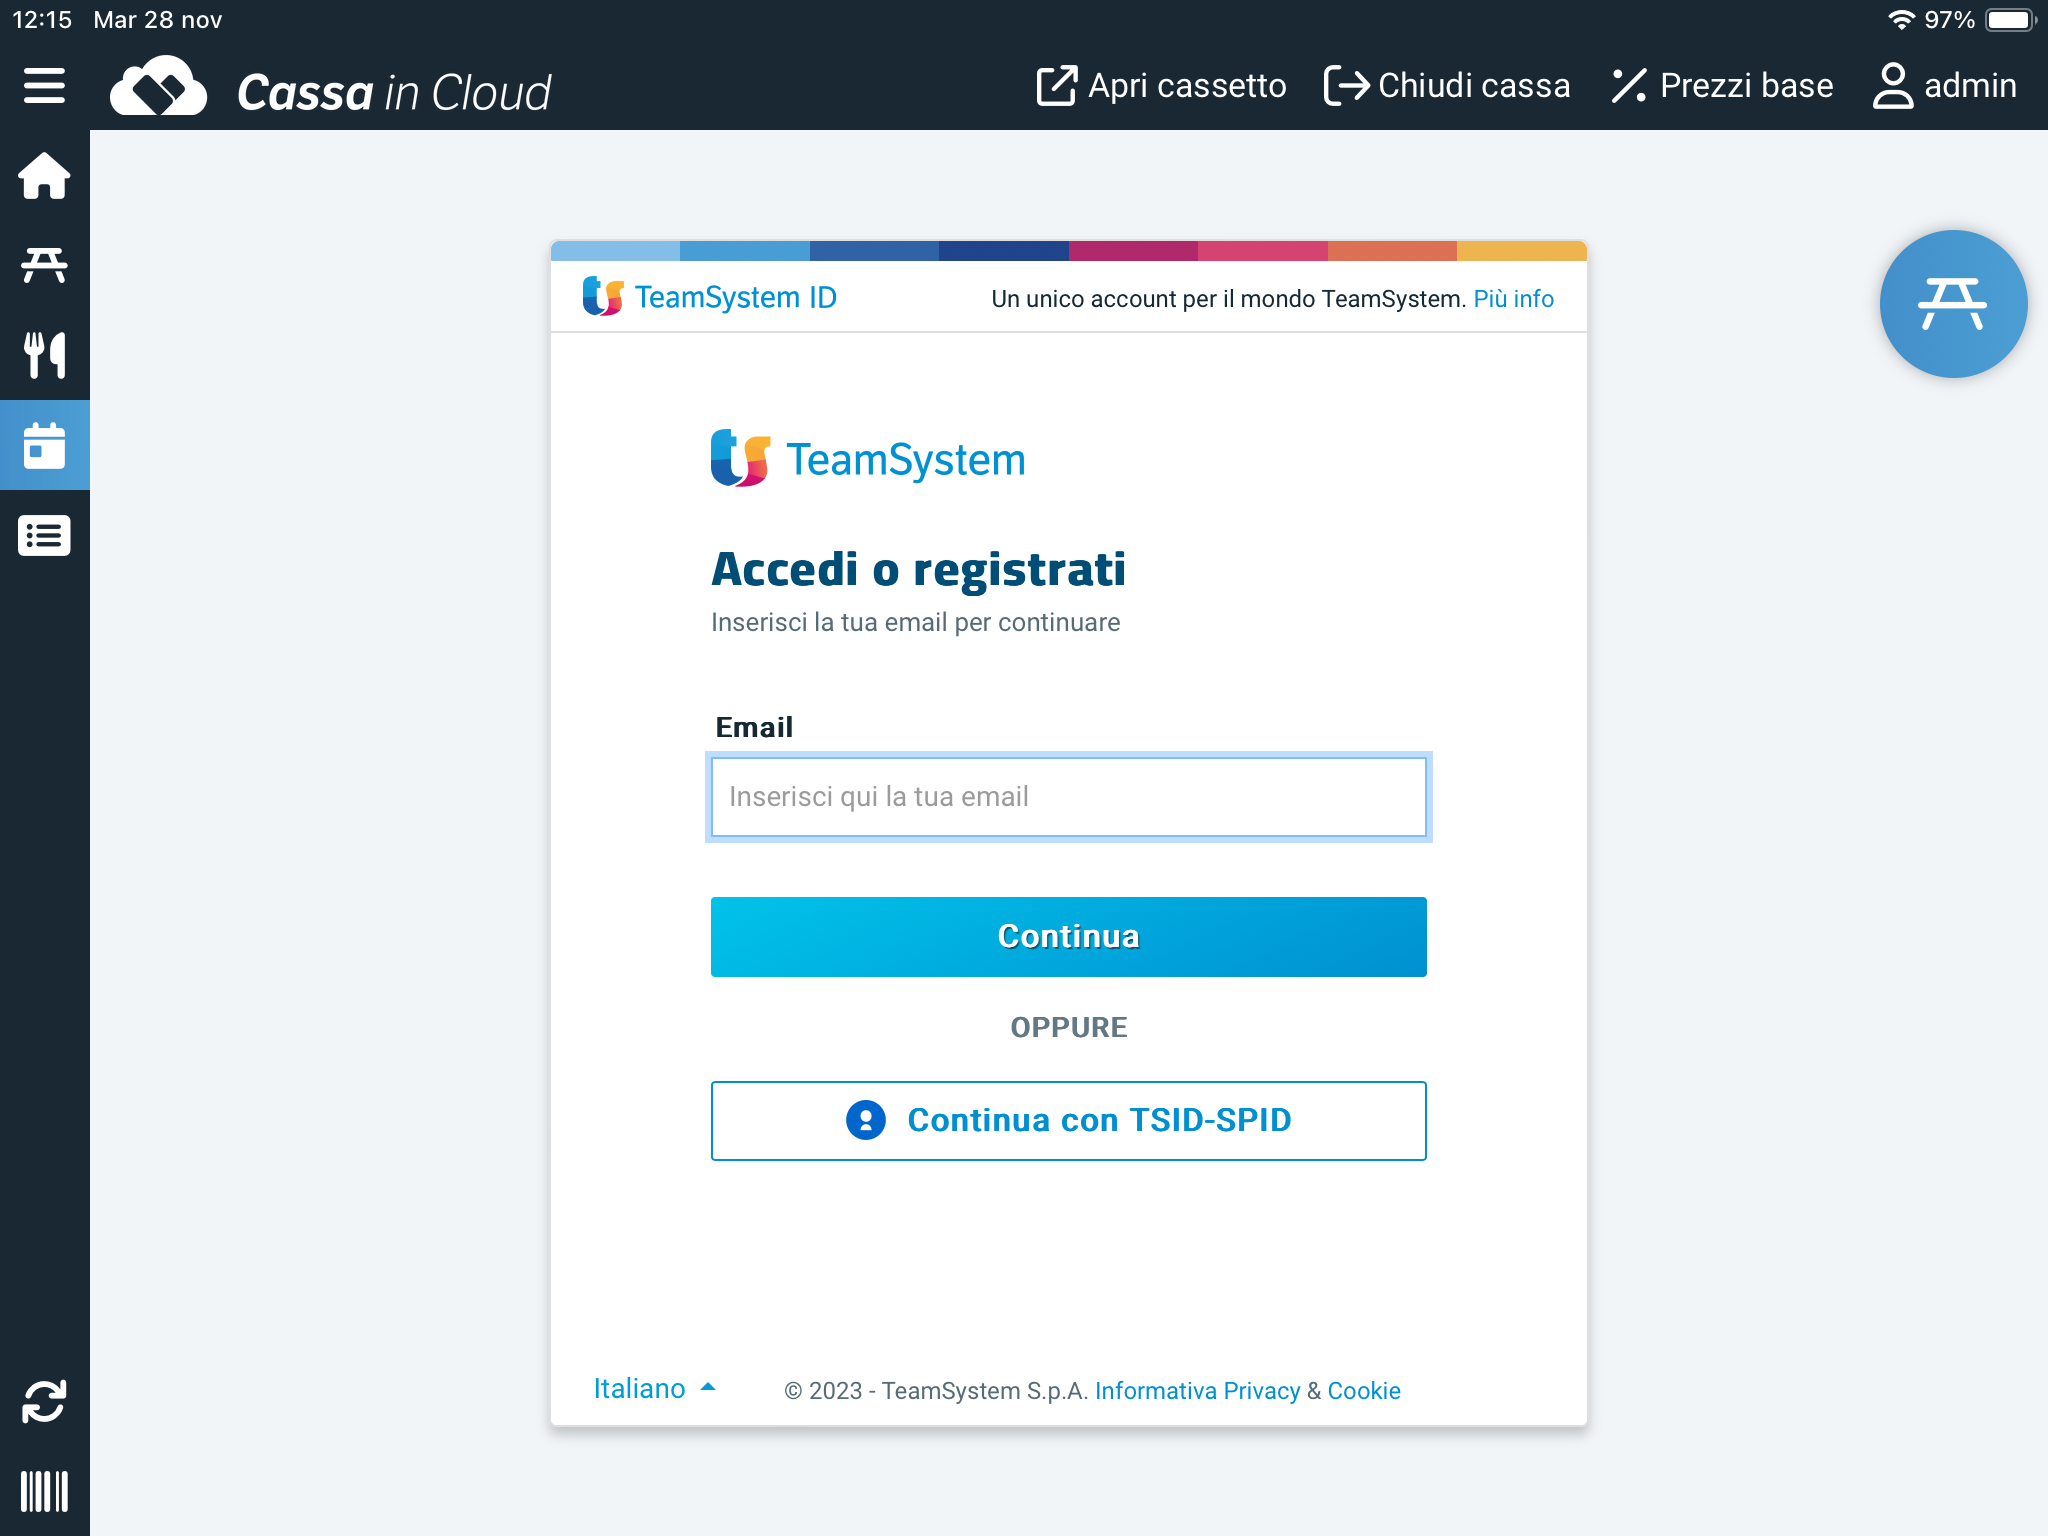Click the Cassa in Cloud logo
The width and height of the screenshot is (2048, 1536).
point(330,90)
